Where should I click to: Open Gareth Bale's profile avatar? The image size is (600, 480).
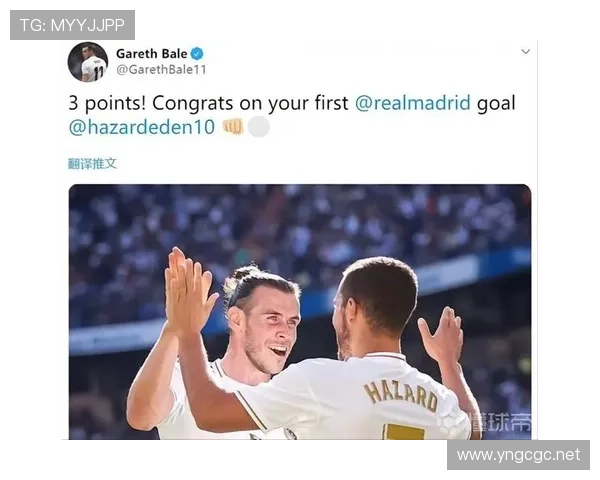[x=88, y=62]
